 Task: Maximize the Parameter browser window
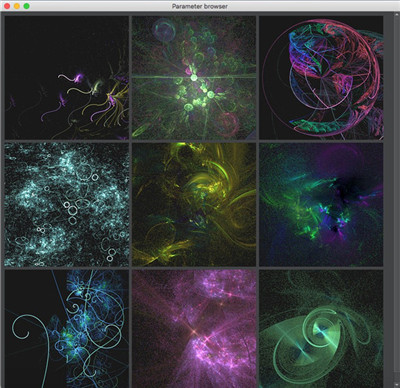(x=26, y=6)
